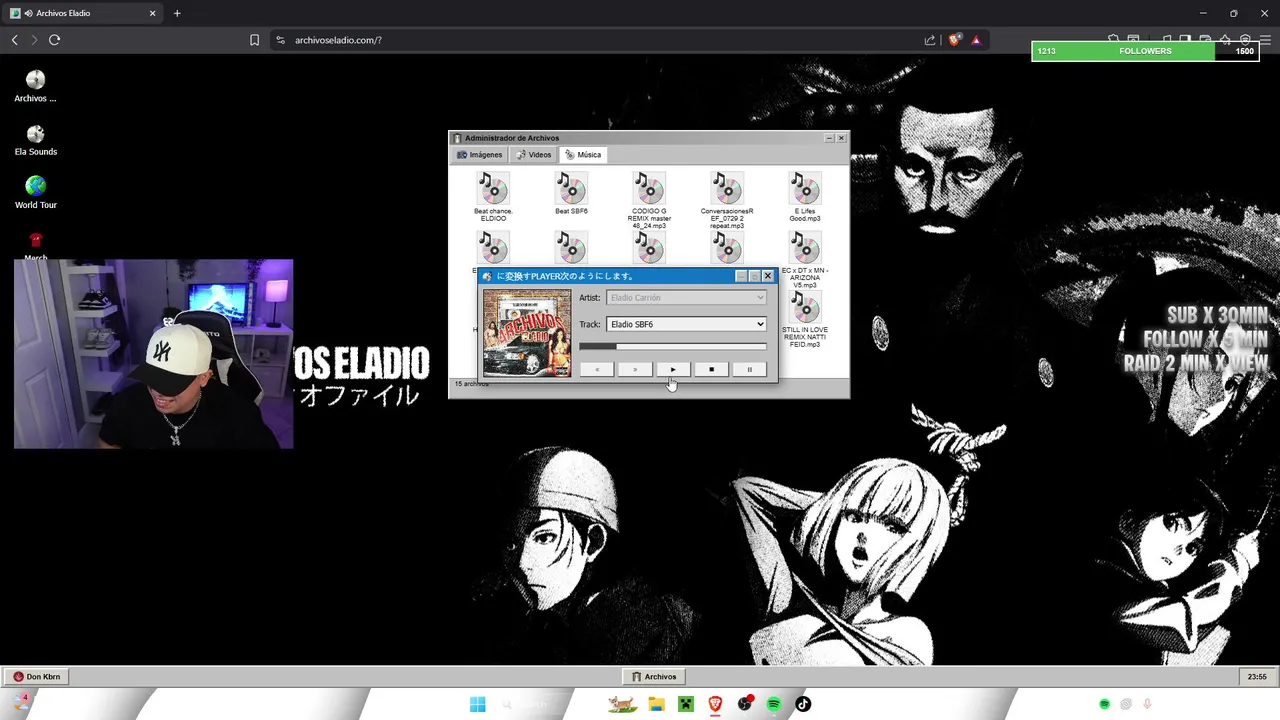Seek within the player progress bar

click(x=673, y=347)
